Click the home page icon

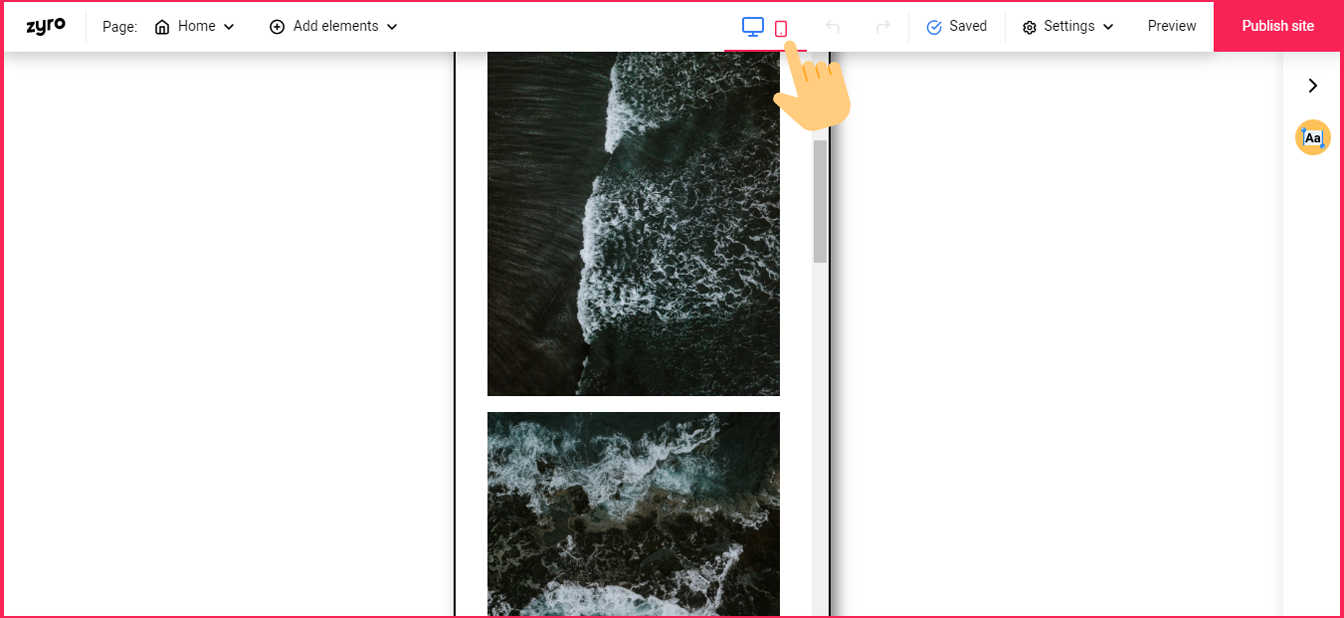[162, 27]
